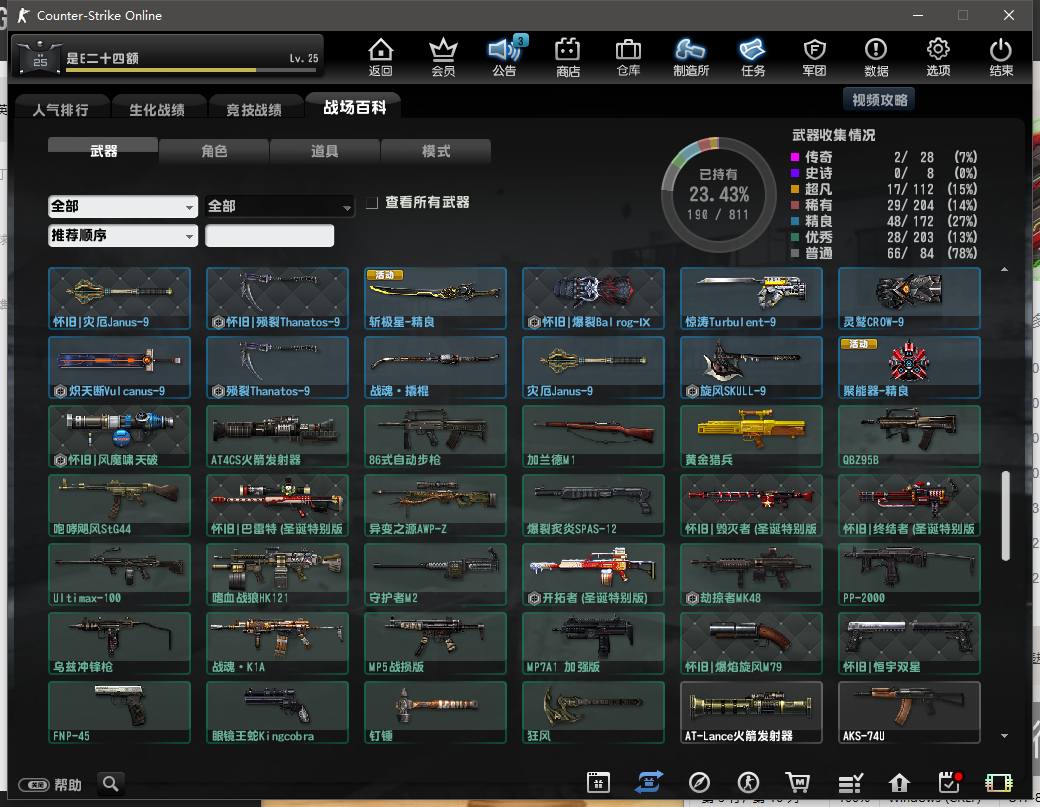
Task: Select the 角色 sub-tab
Action: tap(214, 151)
